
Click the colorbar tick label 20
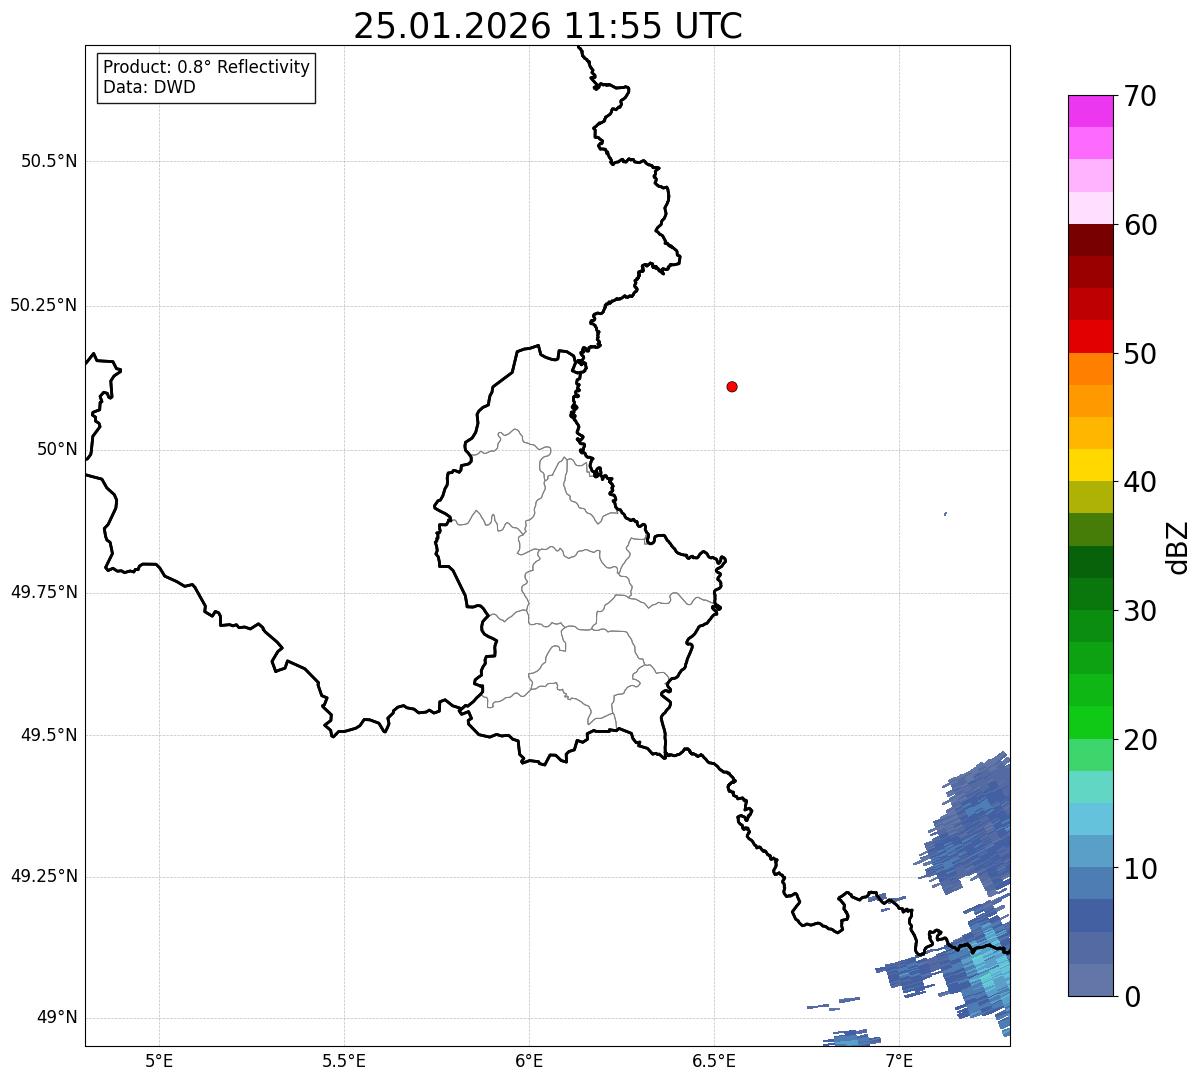[1140, 740]
